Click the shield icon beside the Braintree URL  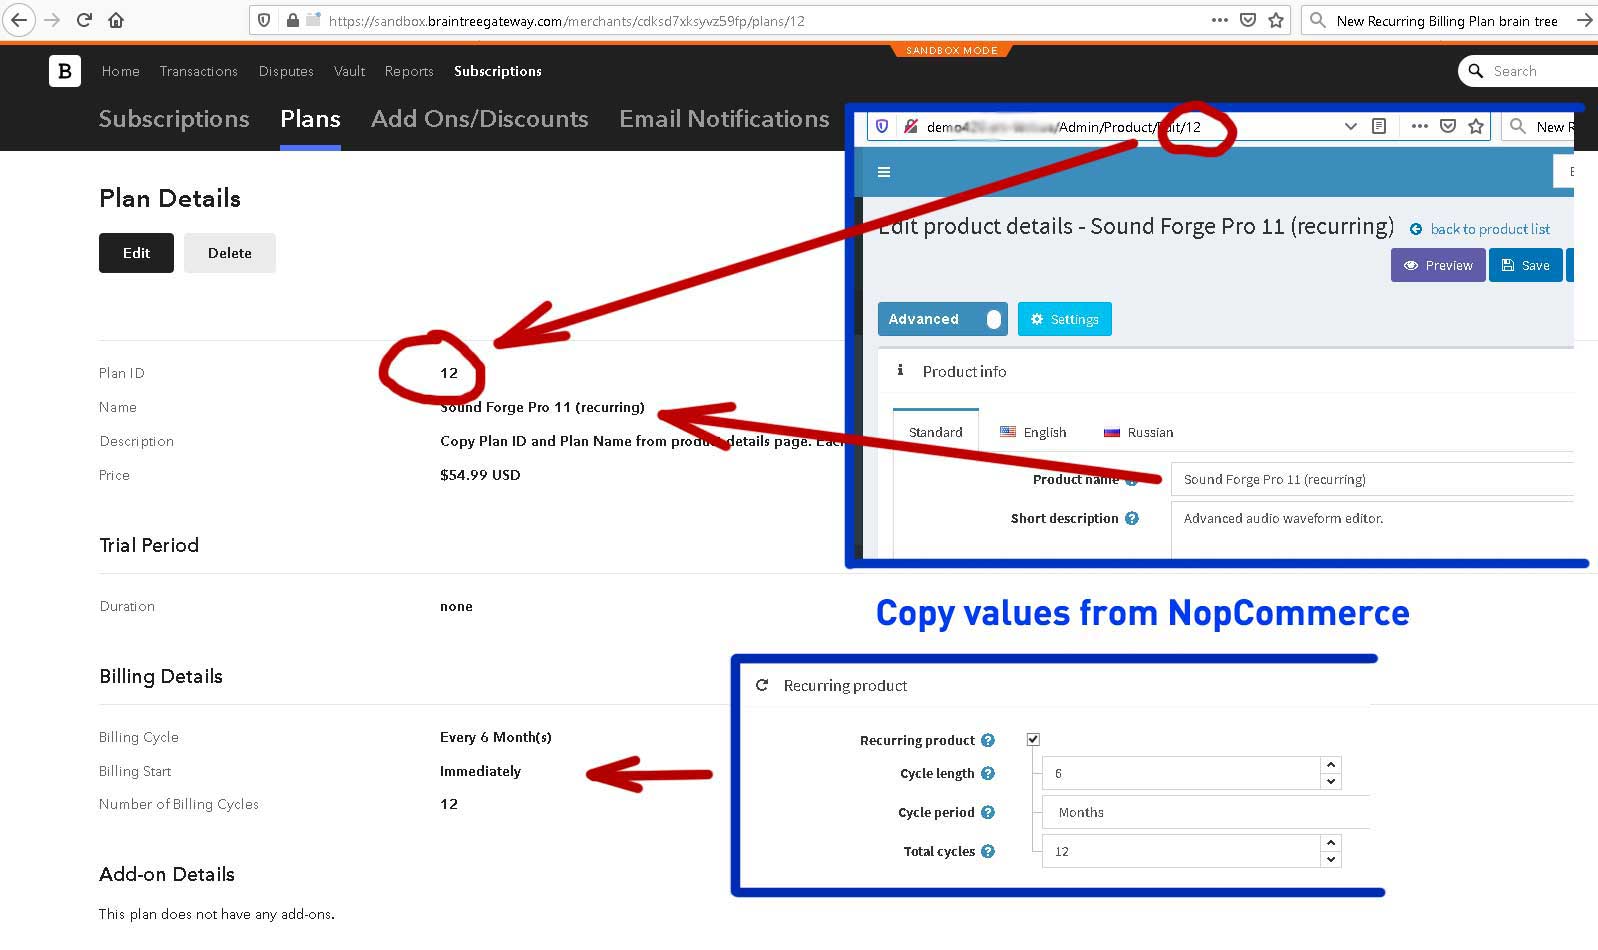[x=264, y=20]
